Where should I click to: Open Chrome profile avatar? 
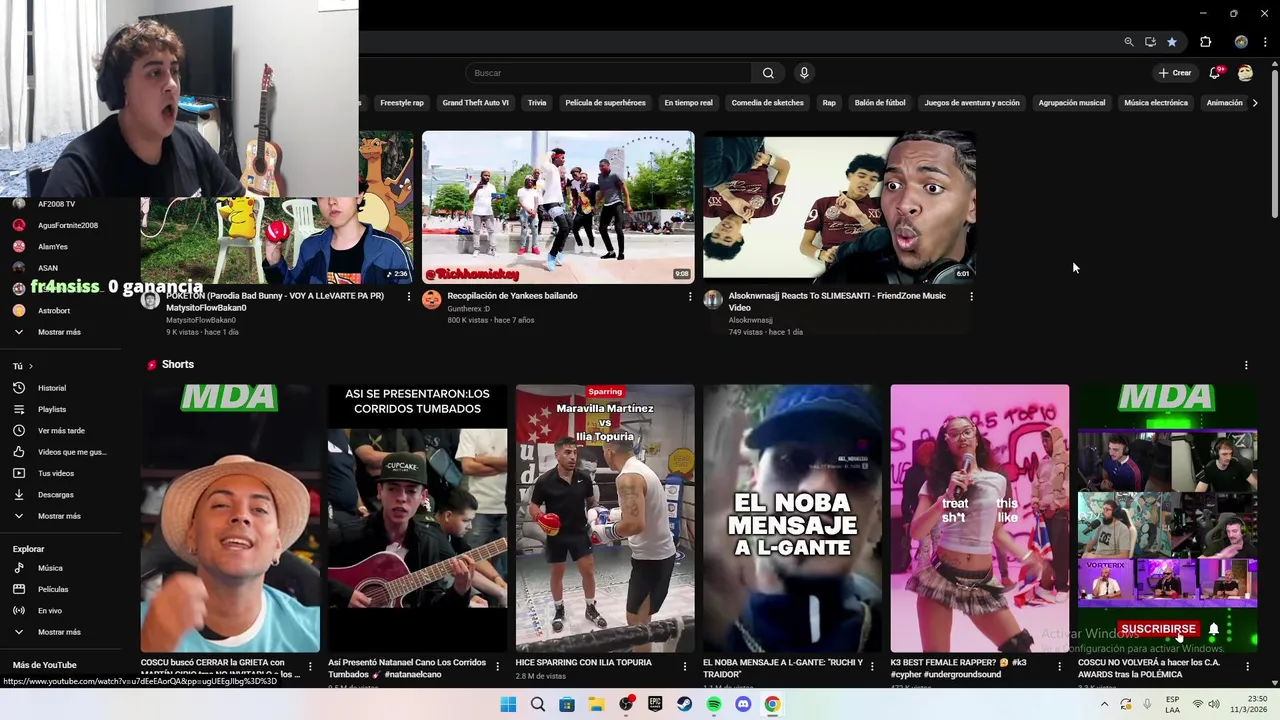pos(1241,42)
